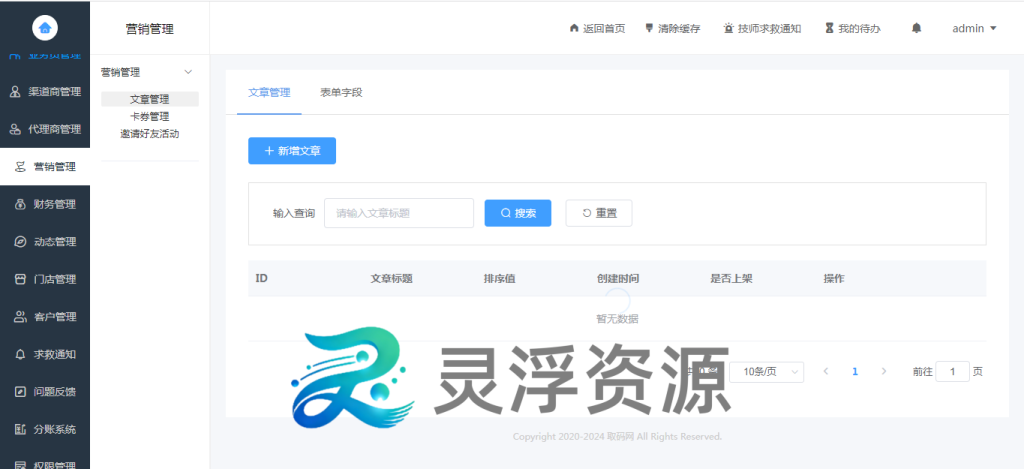The width and height of the screenshot is (1024, 469).
Task: Click the 创建时间 column header
Action: tap(618, 278)
